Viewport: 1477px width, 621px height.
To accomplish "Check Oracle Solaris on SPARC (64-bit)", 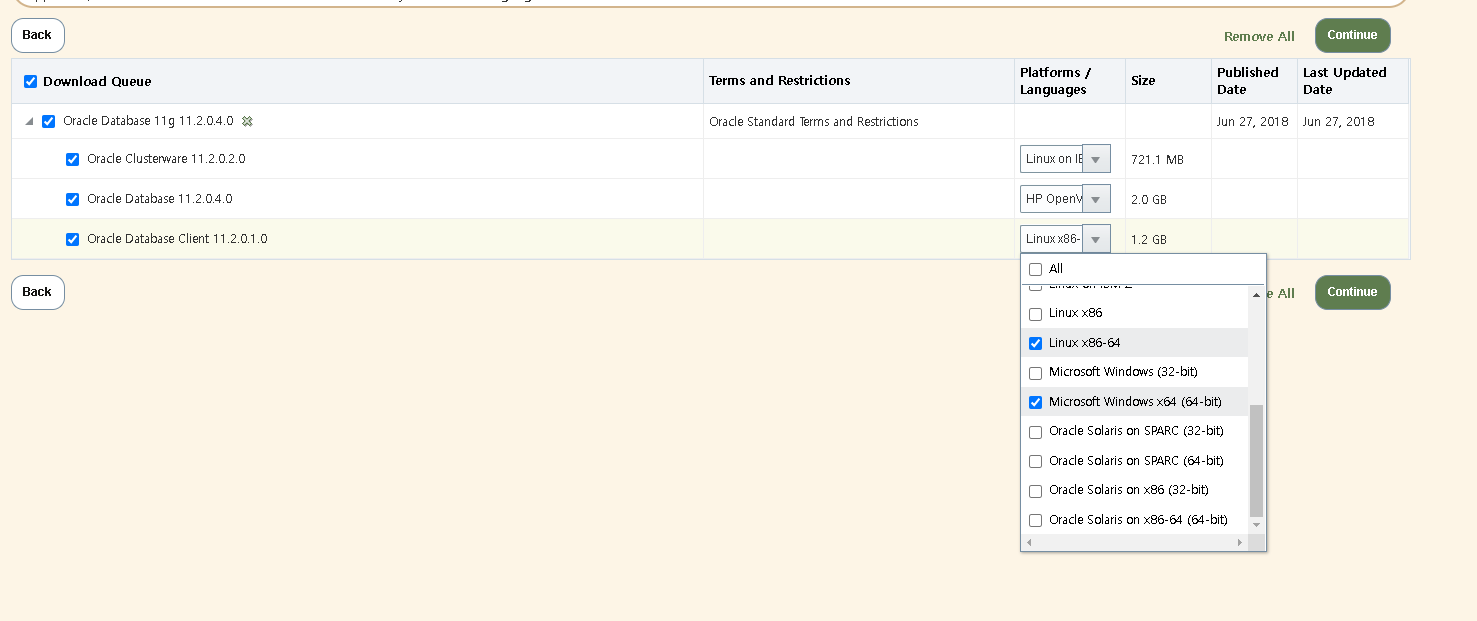I will point(1035,461).
